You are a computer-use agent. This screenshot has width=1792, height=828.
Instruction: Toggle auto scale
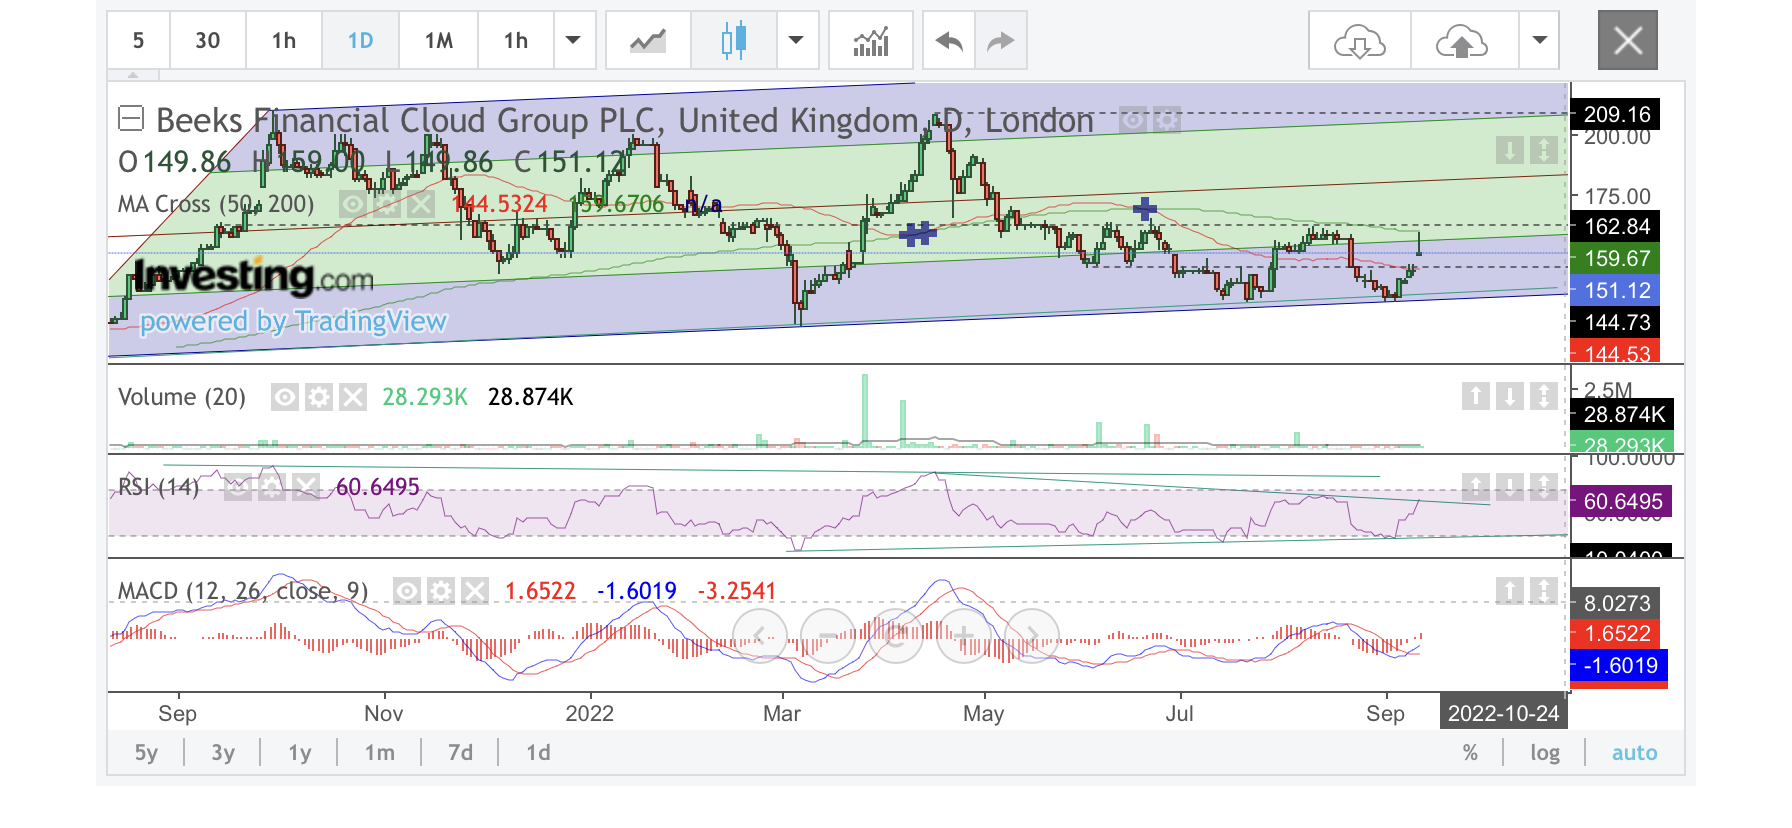(x=1635, y=753)
